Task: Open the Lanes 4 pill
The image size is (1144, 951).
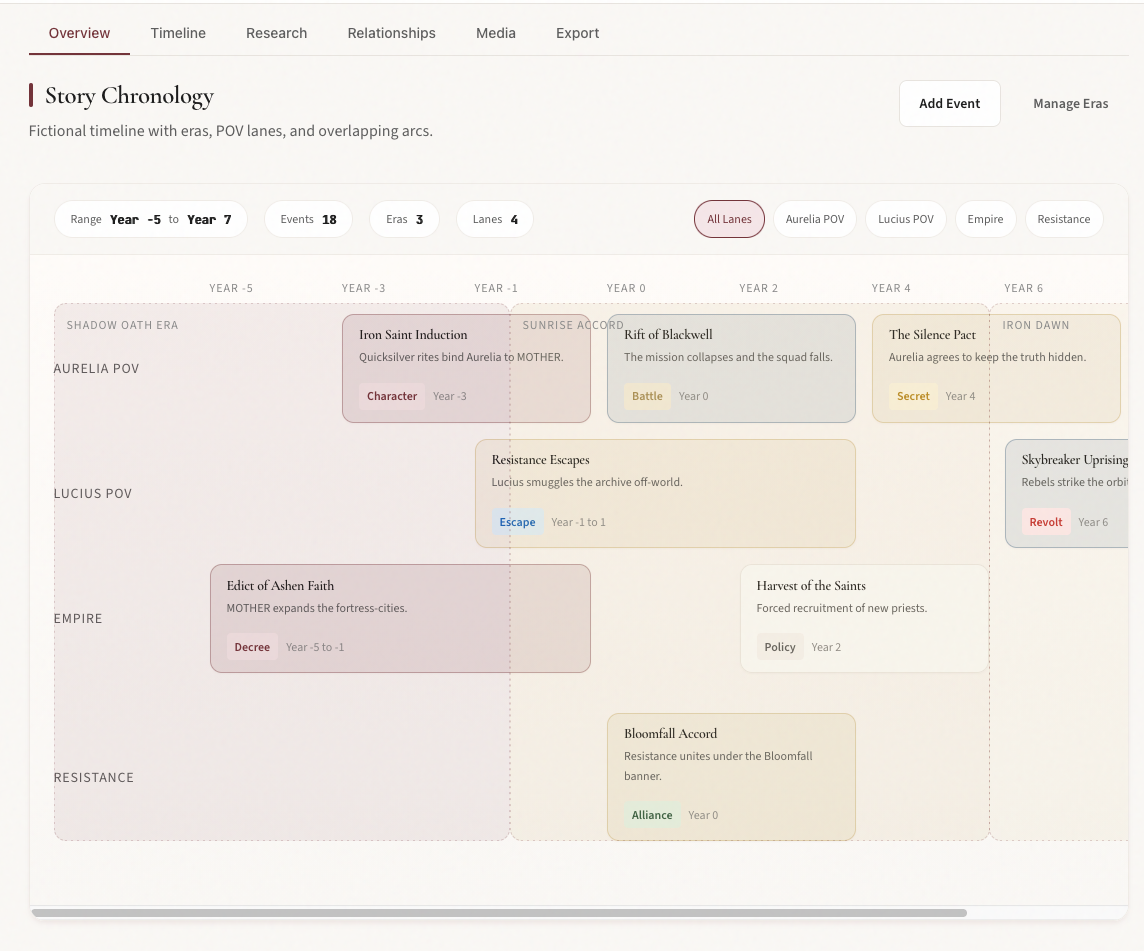Action: coord(494,218)
